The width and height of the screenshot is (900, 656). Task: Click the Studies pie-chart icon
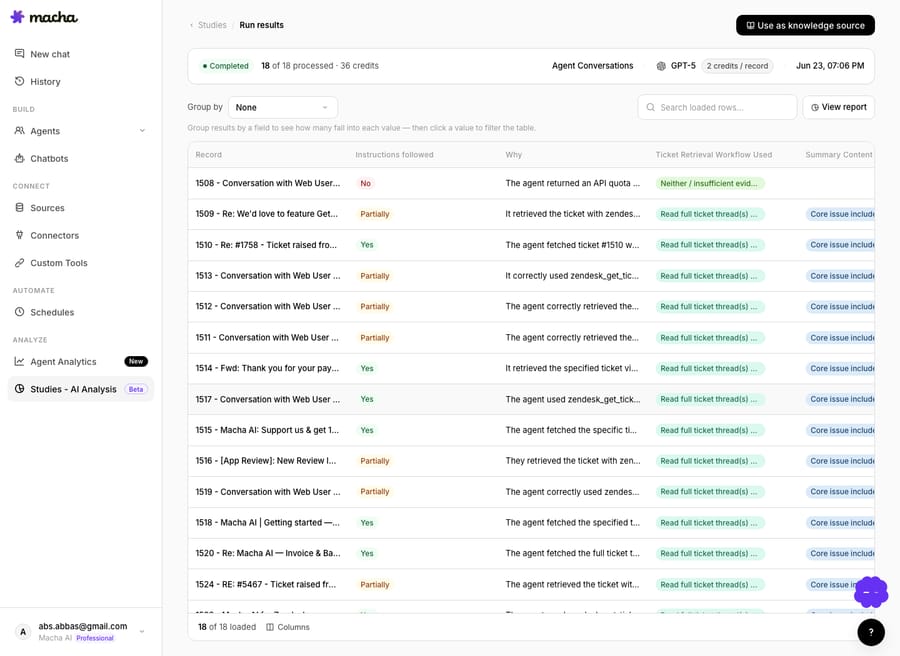(x=20, y=389)
